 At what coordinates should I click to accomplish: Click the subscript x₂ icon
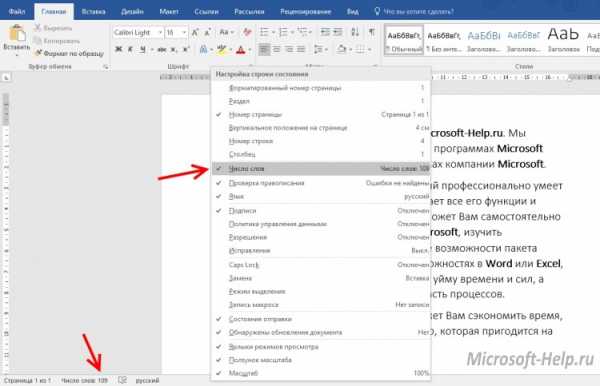click(x=174, y=49)
